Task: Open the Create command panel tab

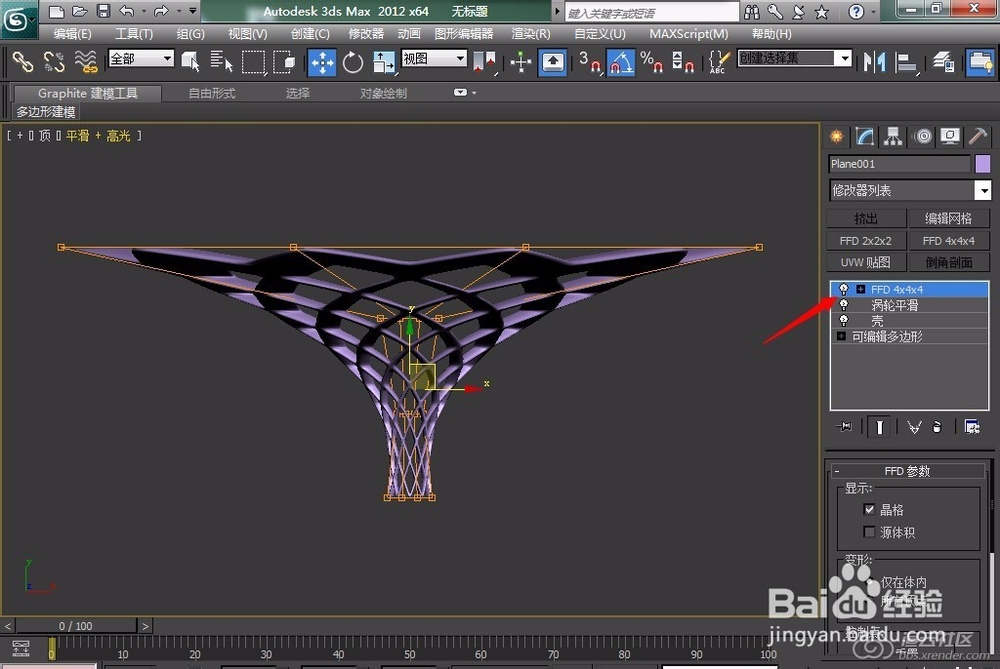Action: (836, 136)
